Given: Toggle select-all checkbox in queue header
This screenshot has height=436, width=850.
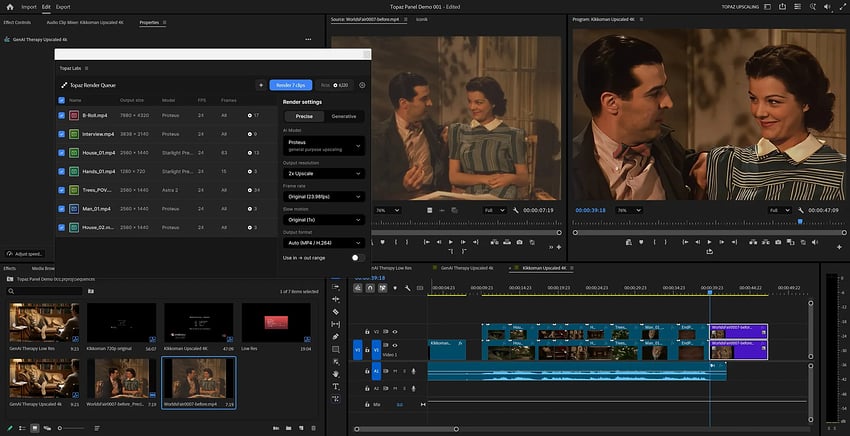Looking at the screenshot, I should 61,100.
